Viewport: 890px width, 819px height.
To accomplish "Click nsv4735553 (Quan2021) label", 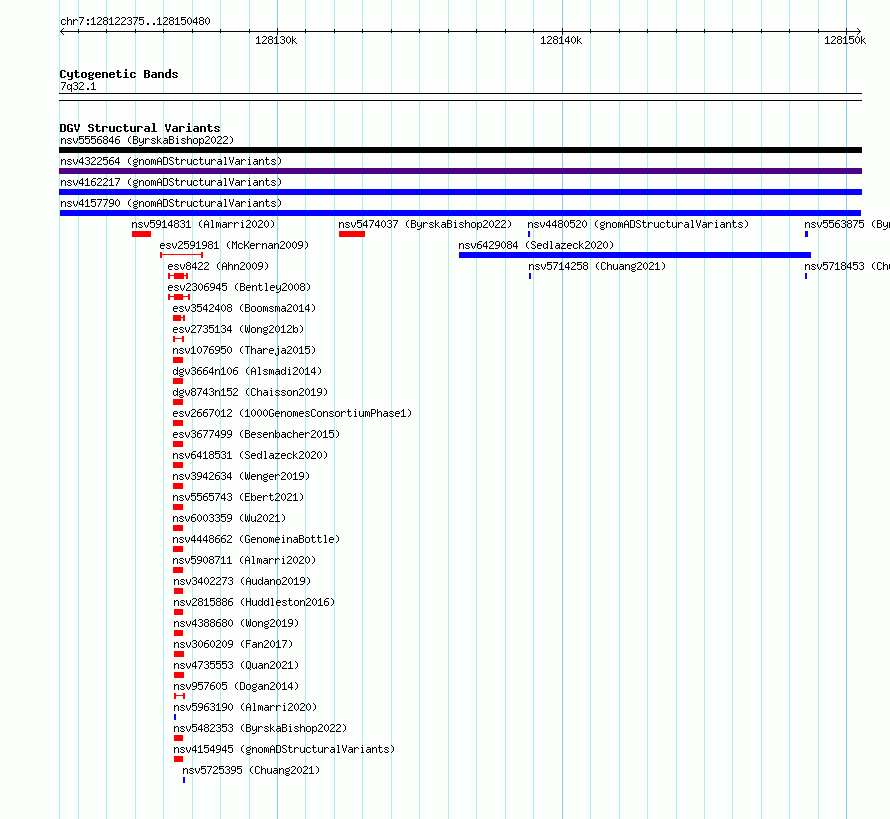I will click(236, 665).
